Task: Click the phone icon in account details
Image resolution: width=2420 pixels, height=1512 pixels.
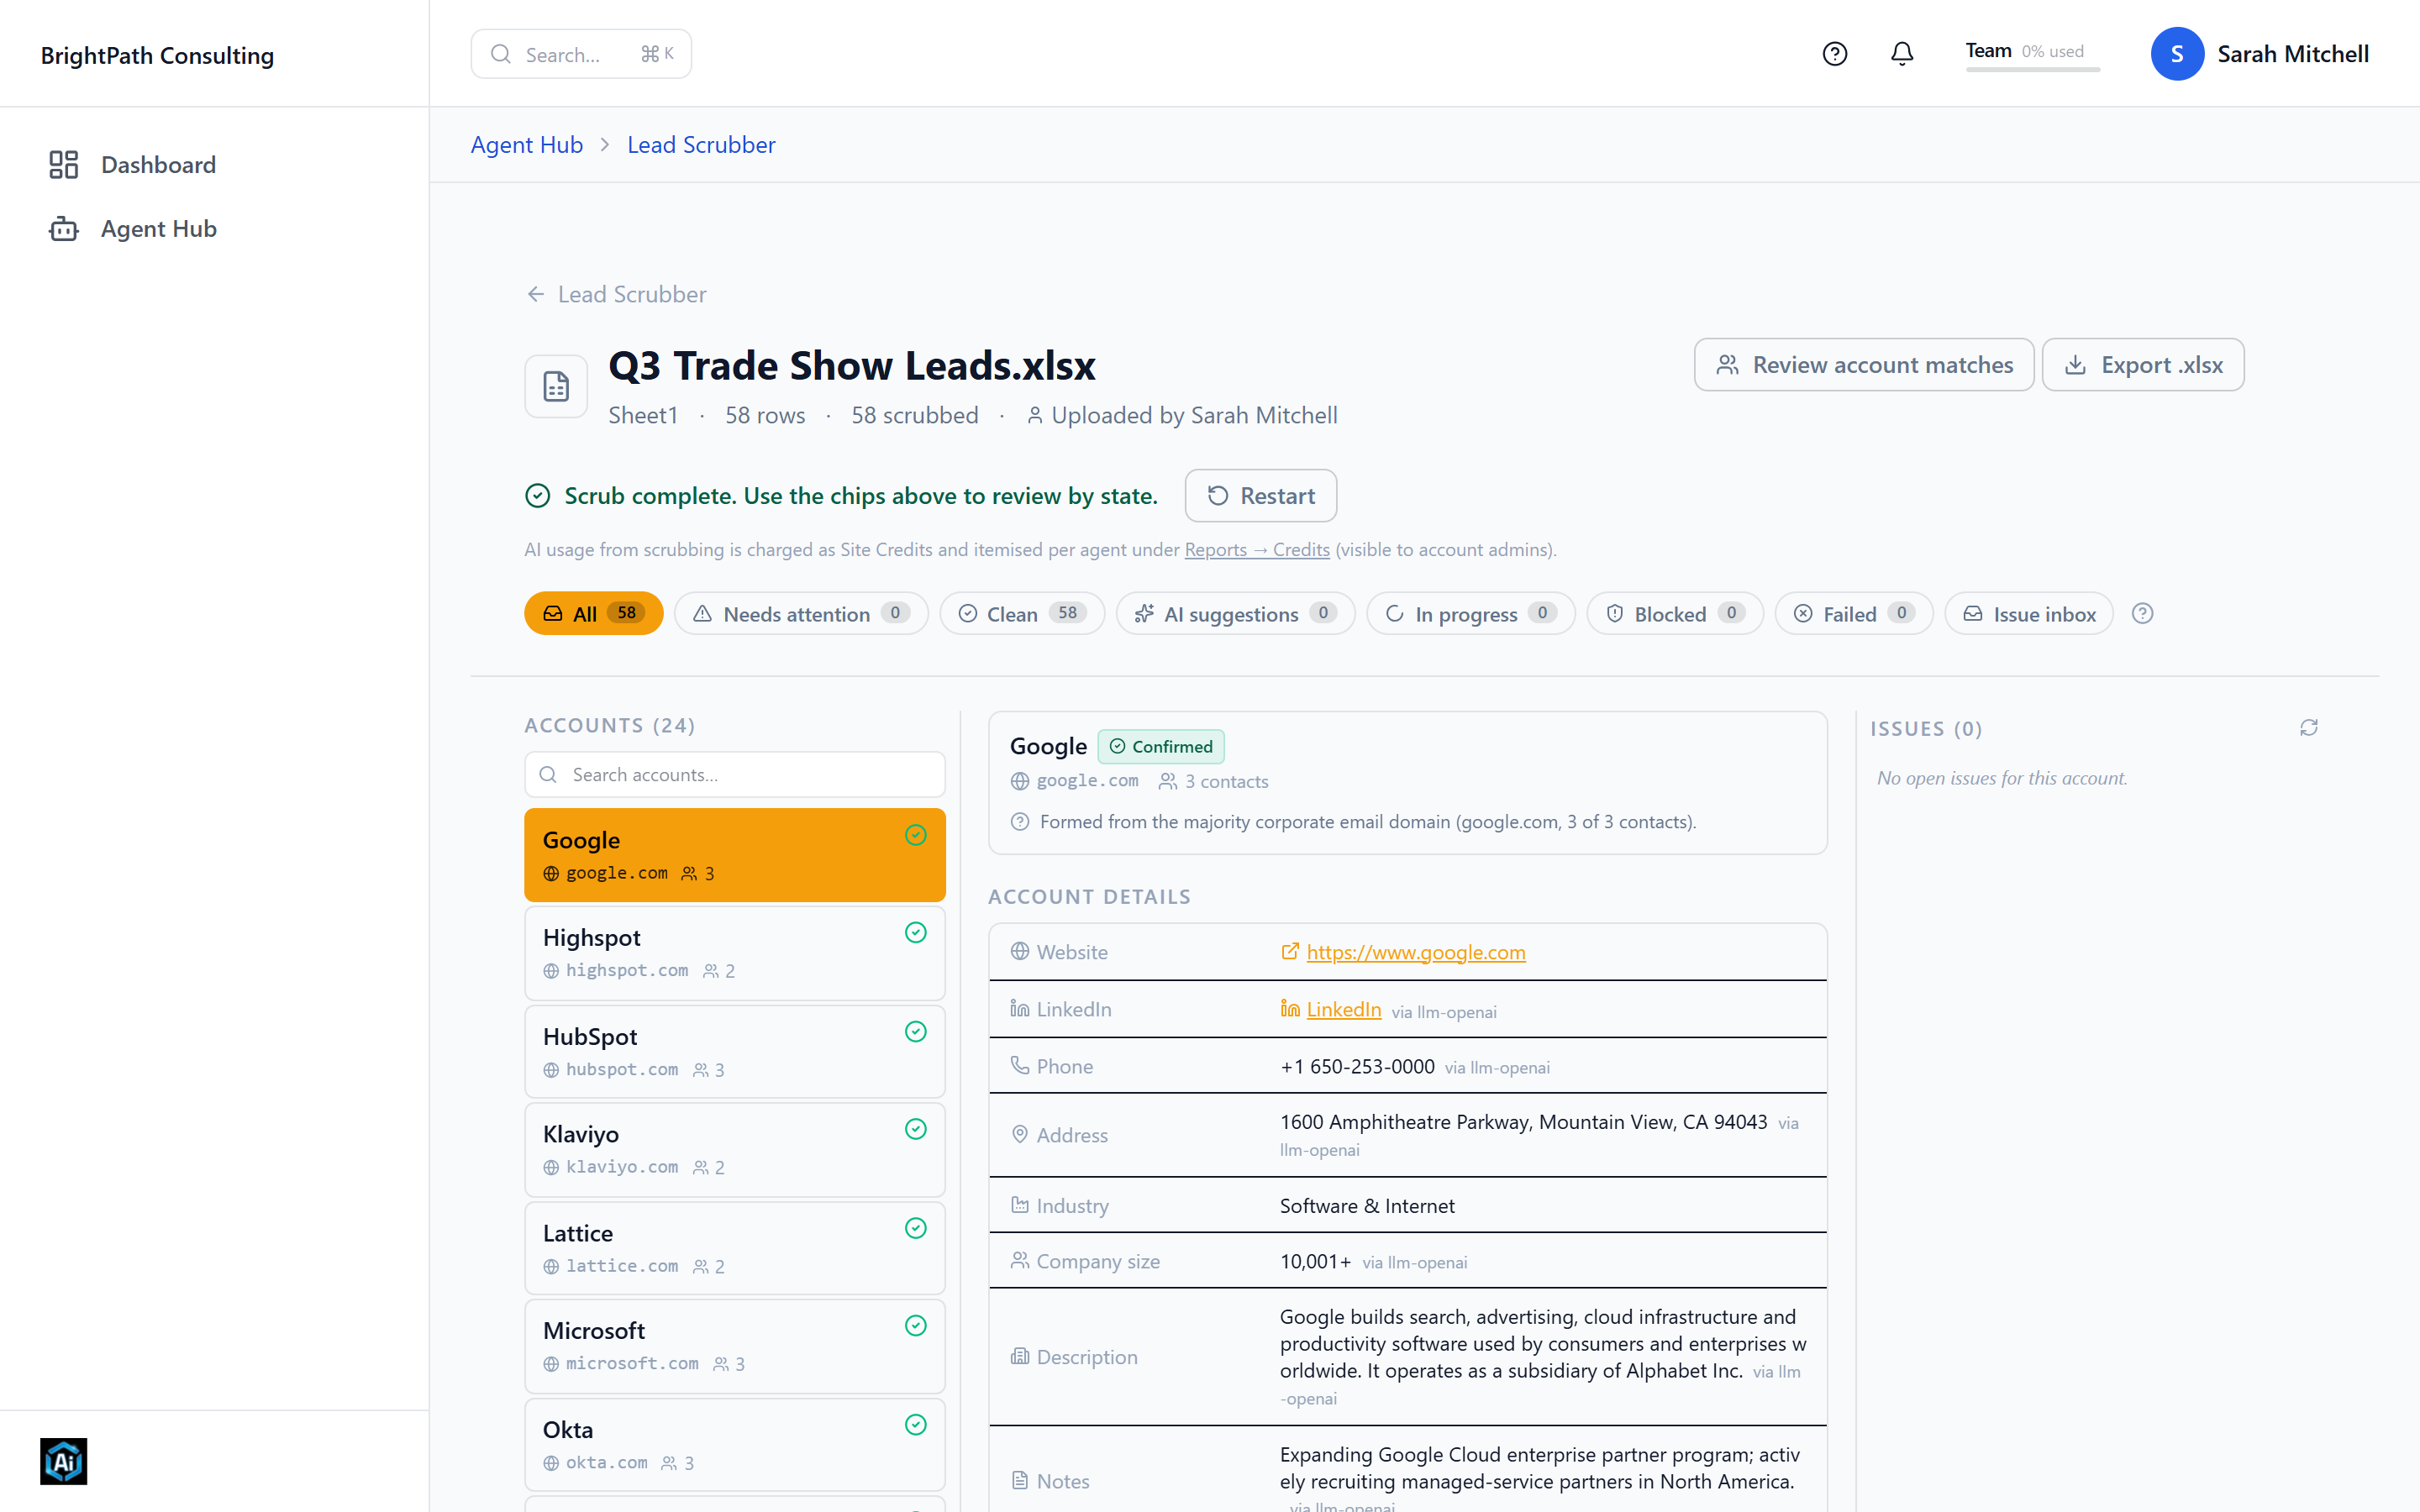Action: (1020, 1065)
